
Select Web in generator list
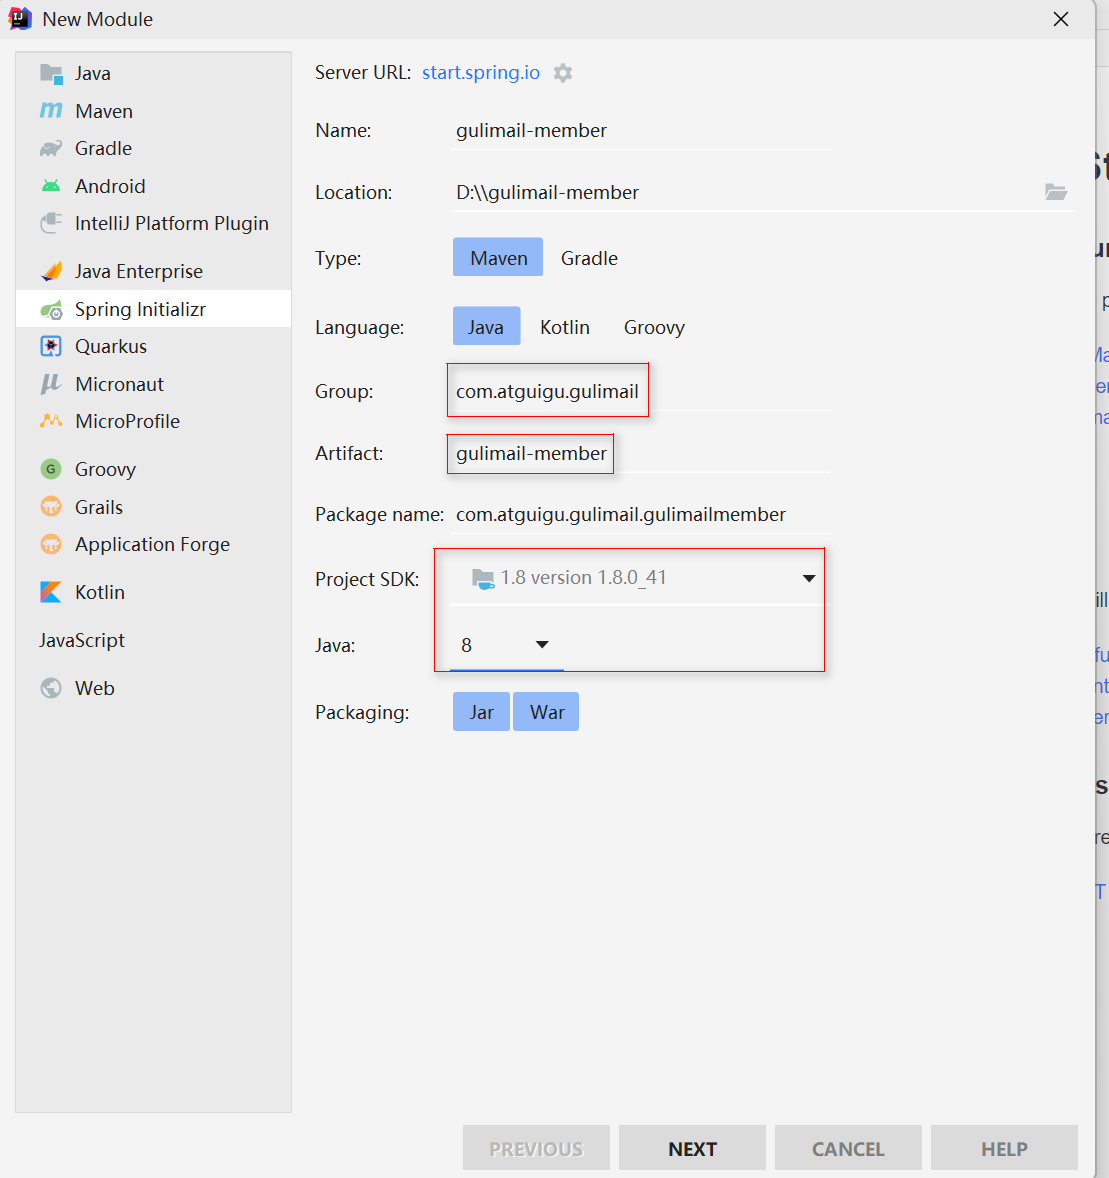click(153, 688)
